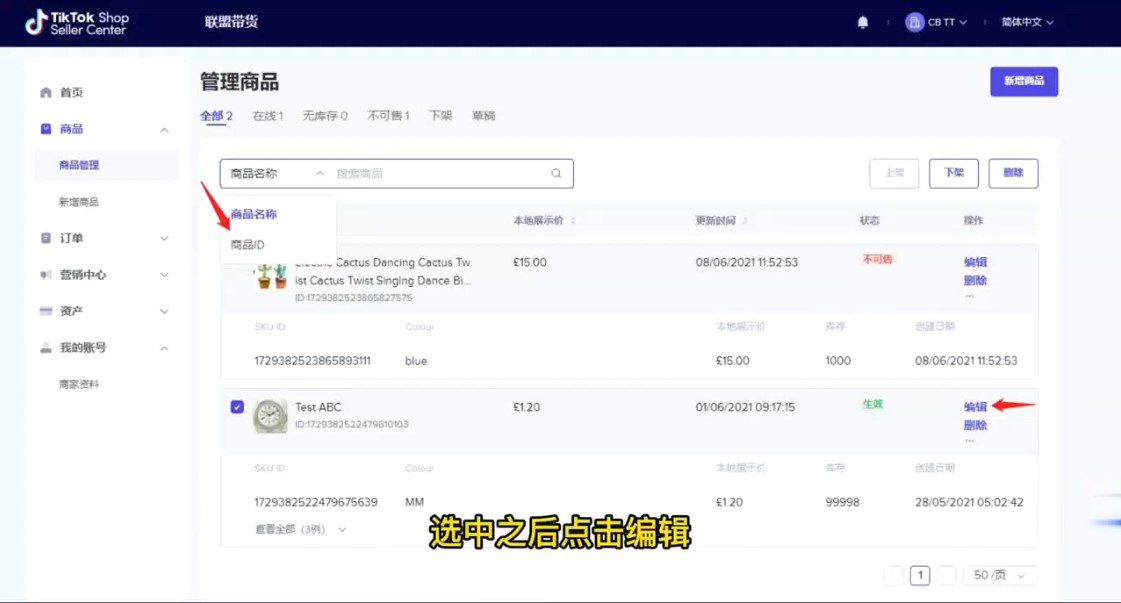The height and width of the screenshot is (603, 1121).
Task: Open the 50/页 page size dropdown
Action: tap(1000, 575)
